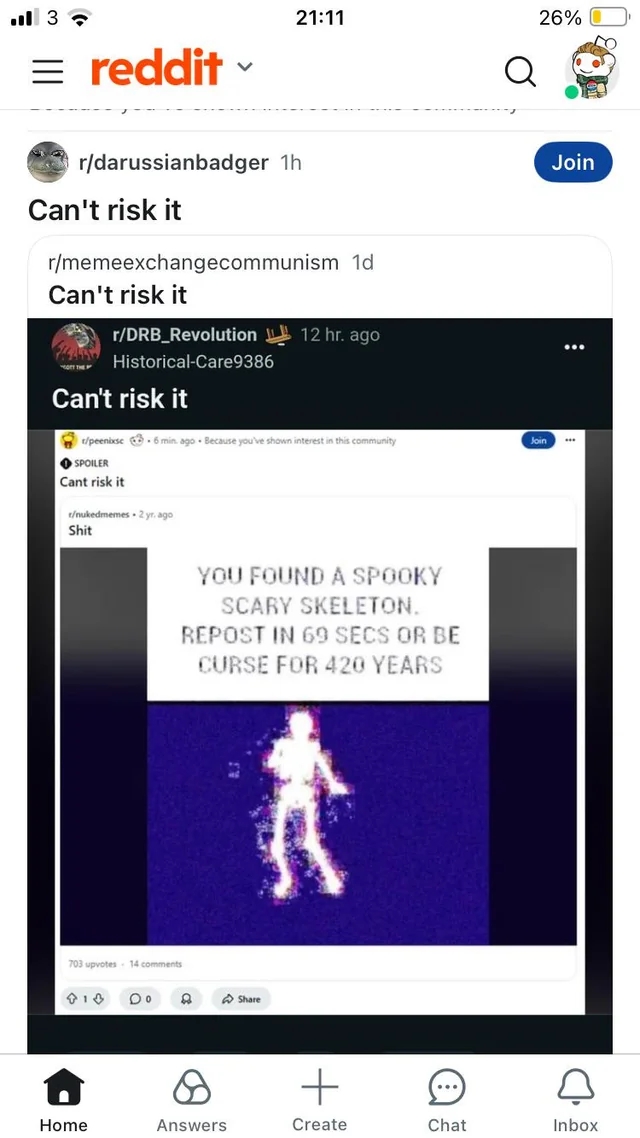The width and height of the screenshot is (640, 1138).
Task: View the spooky skeleton meme image
Action: (x=318, y=746)
